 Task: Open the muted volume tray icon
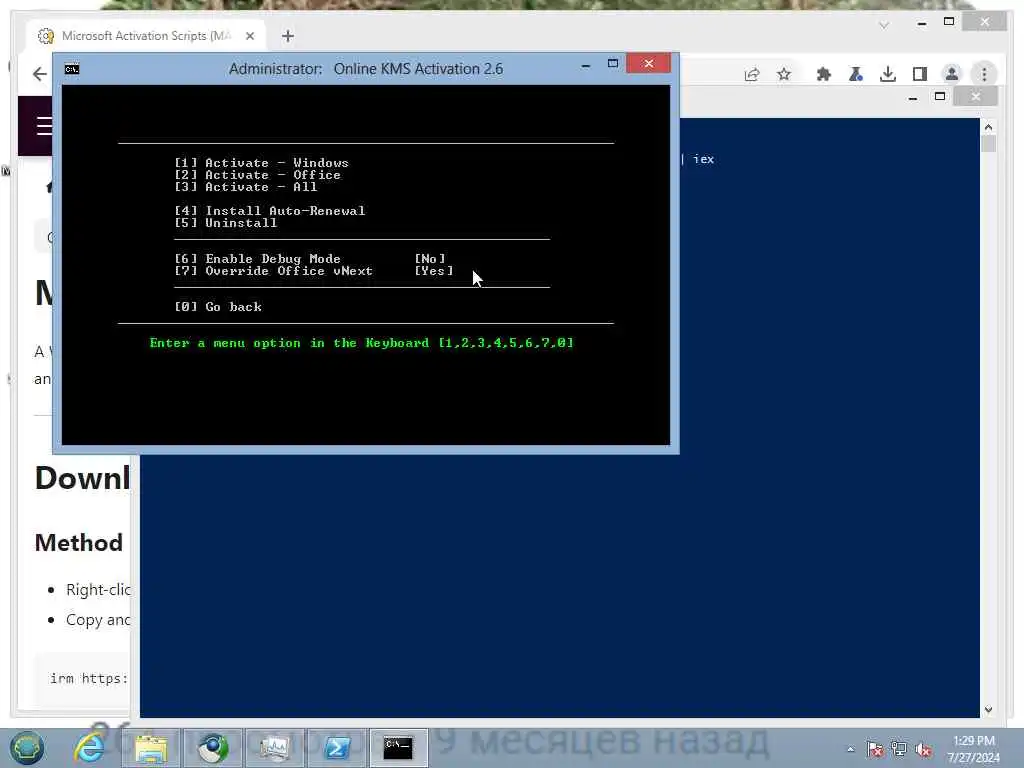(923, 750)
